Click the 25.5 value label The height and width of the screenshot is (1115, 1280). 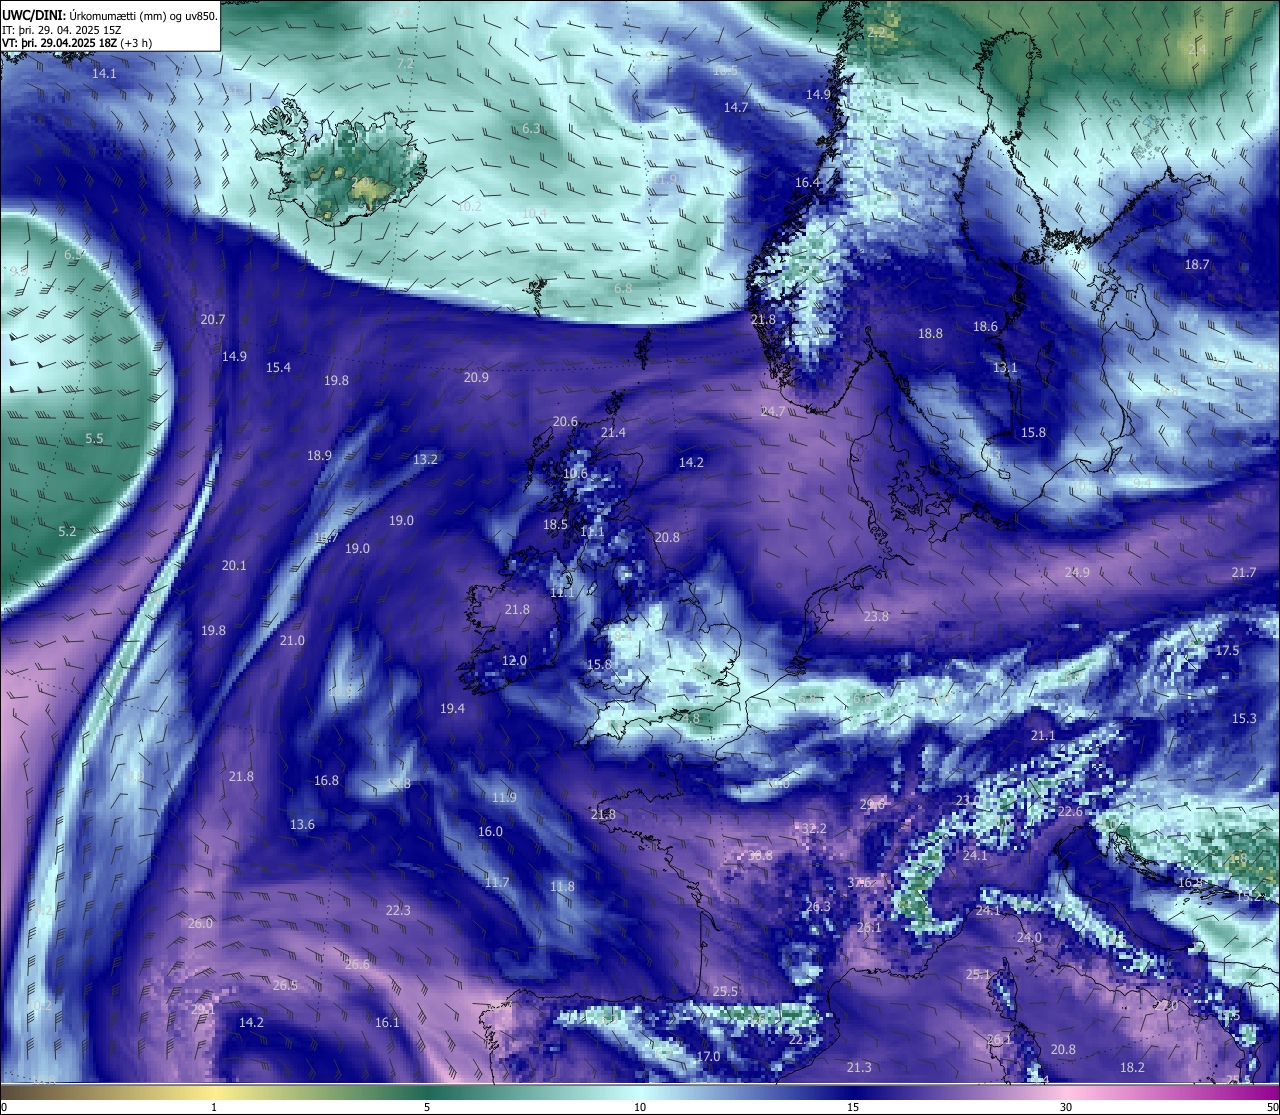click(x=725, y=992)
